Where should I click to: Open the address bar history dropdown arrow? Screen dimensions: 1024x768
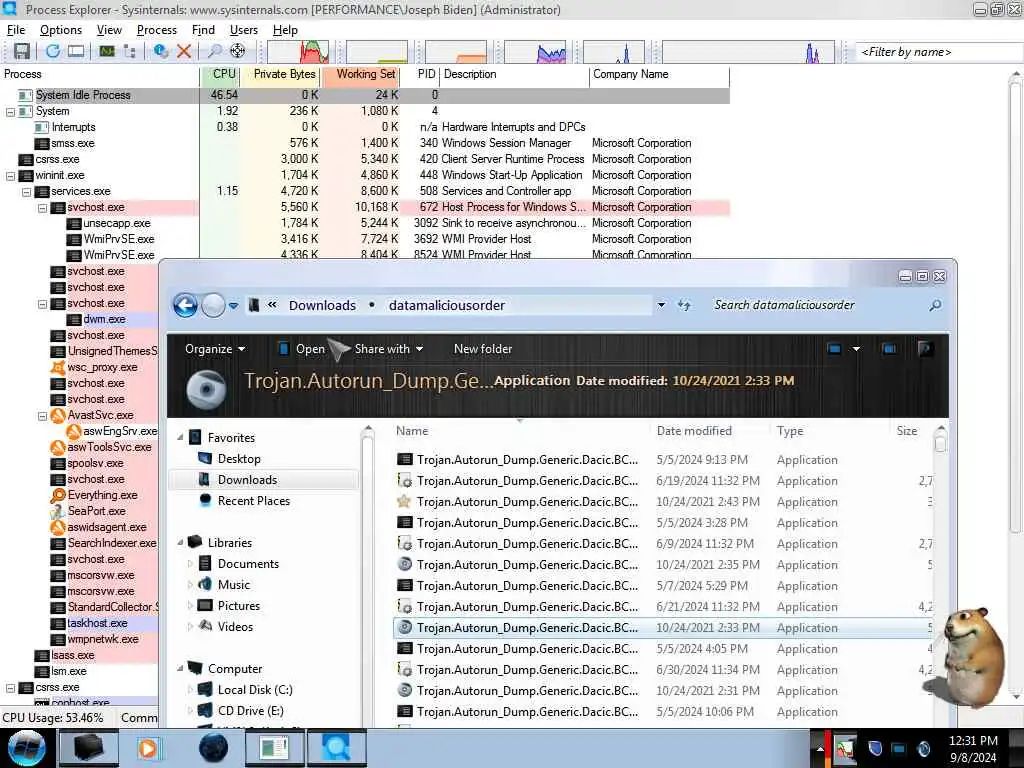[661, 305]
